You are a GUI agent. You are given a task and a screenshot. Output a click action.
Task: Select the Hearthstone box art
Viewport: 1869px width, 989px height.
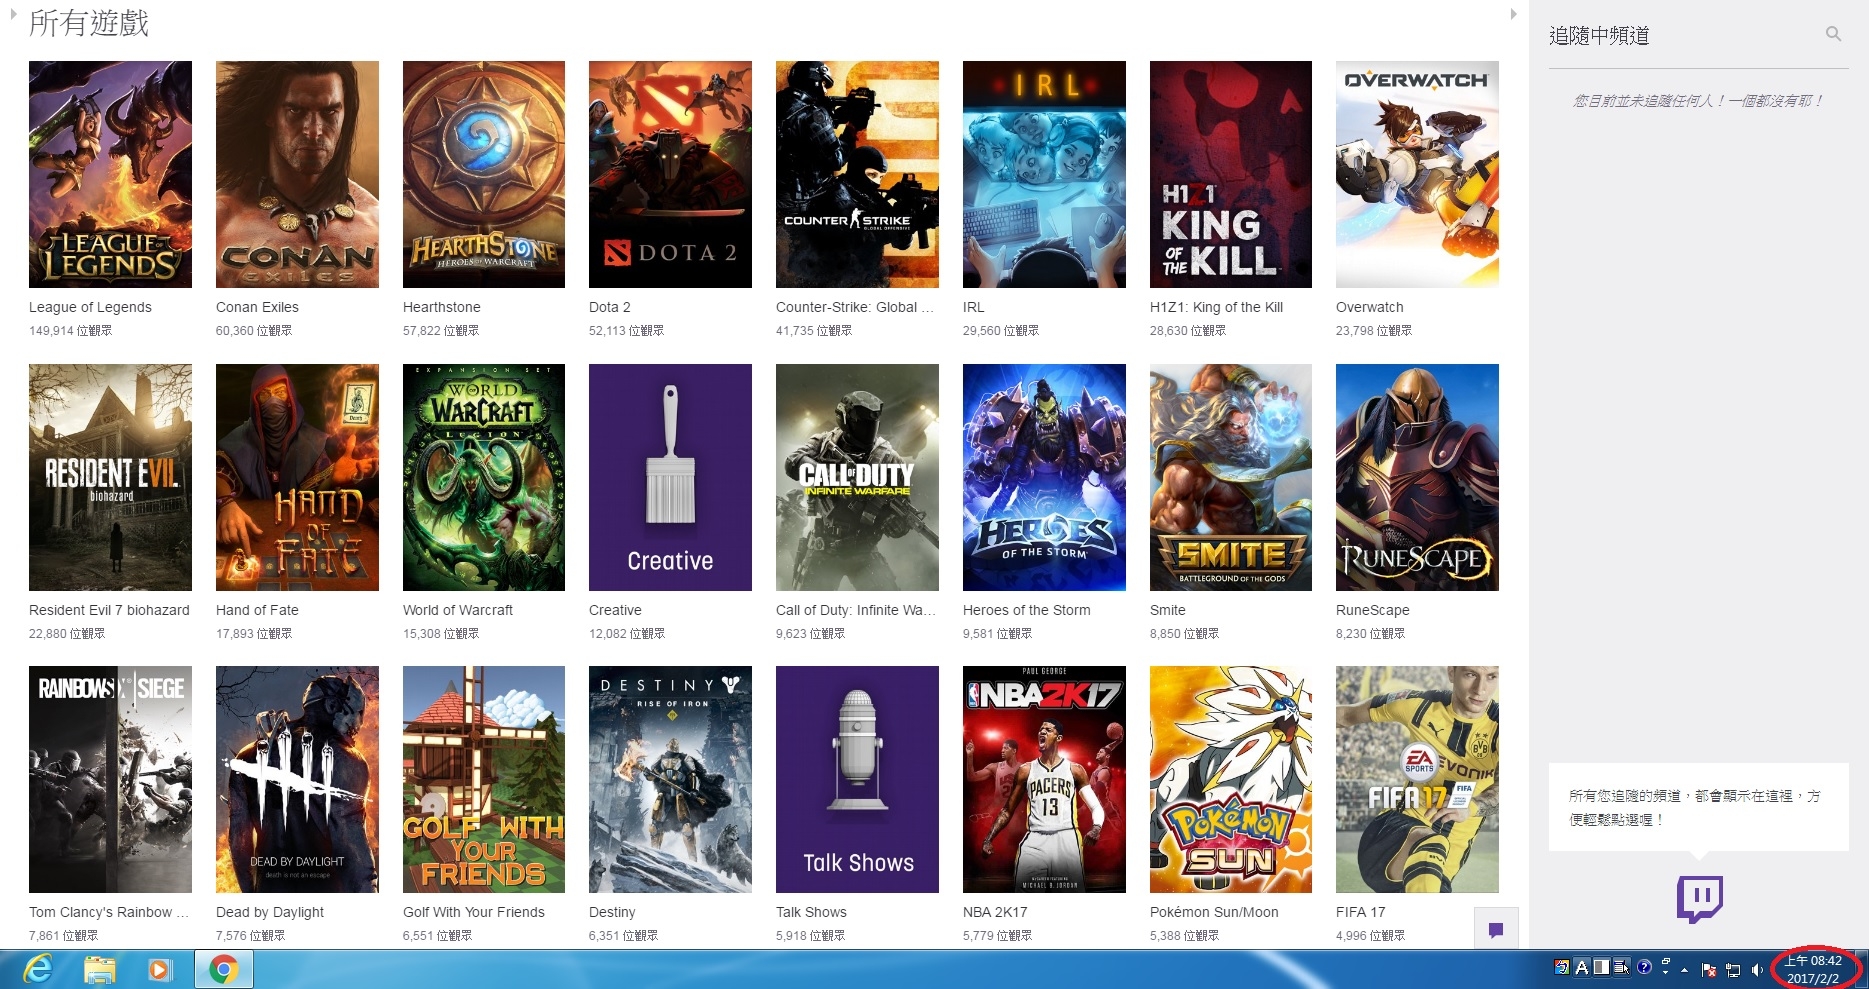484,174
